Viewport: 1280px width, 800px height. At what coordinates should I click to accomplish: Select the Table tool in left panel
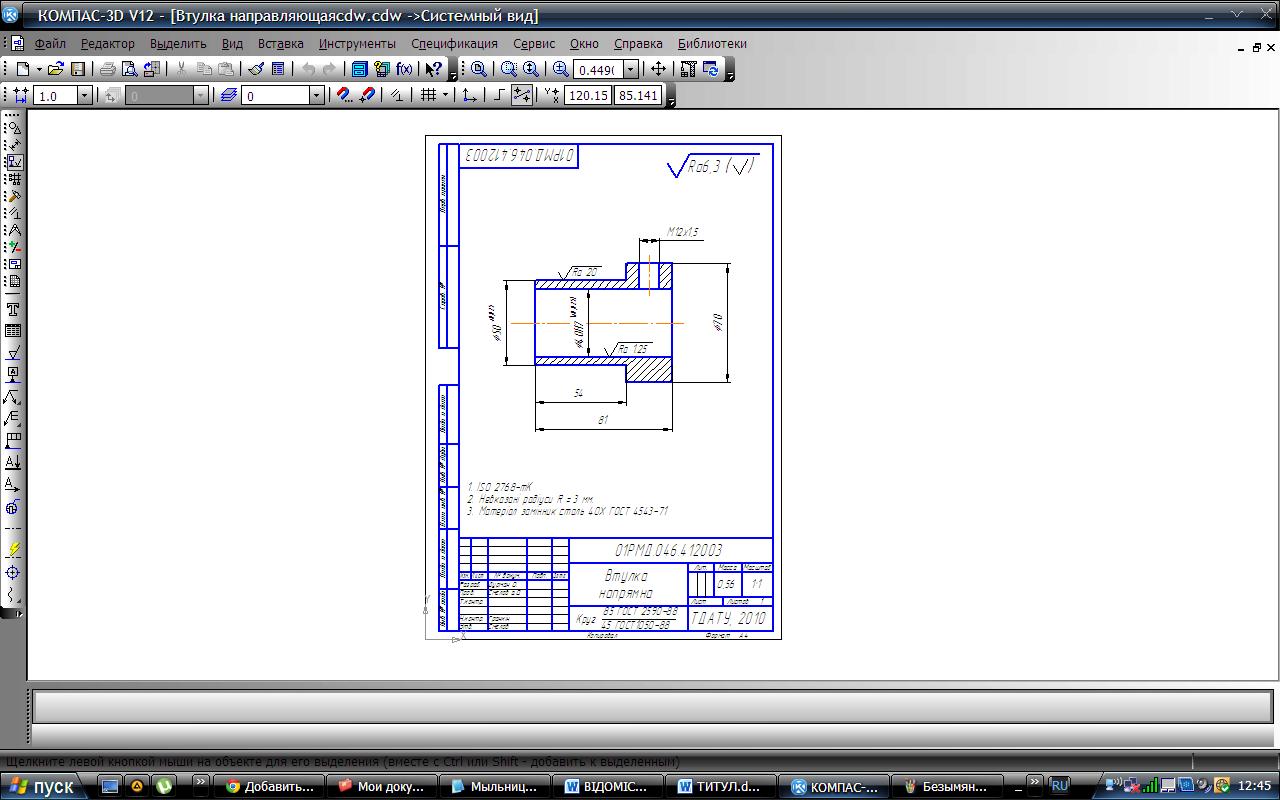tap(13, 331)
